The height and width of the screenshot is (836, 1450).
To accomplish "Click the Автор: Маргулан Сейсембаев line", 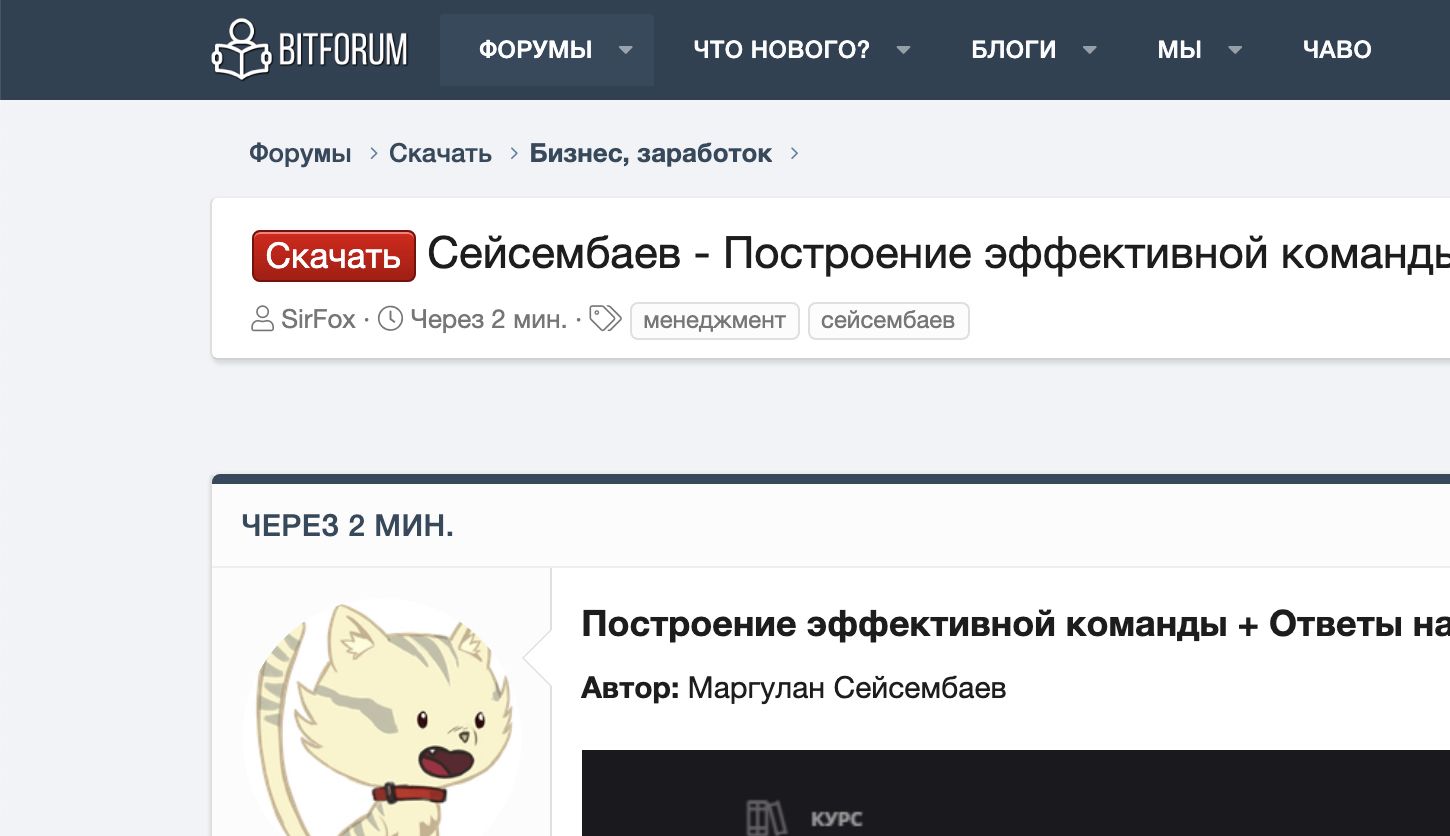I will [793, 688].
